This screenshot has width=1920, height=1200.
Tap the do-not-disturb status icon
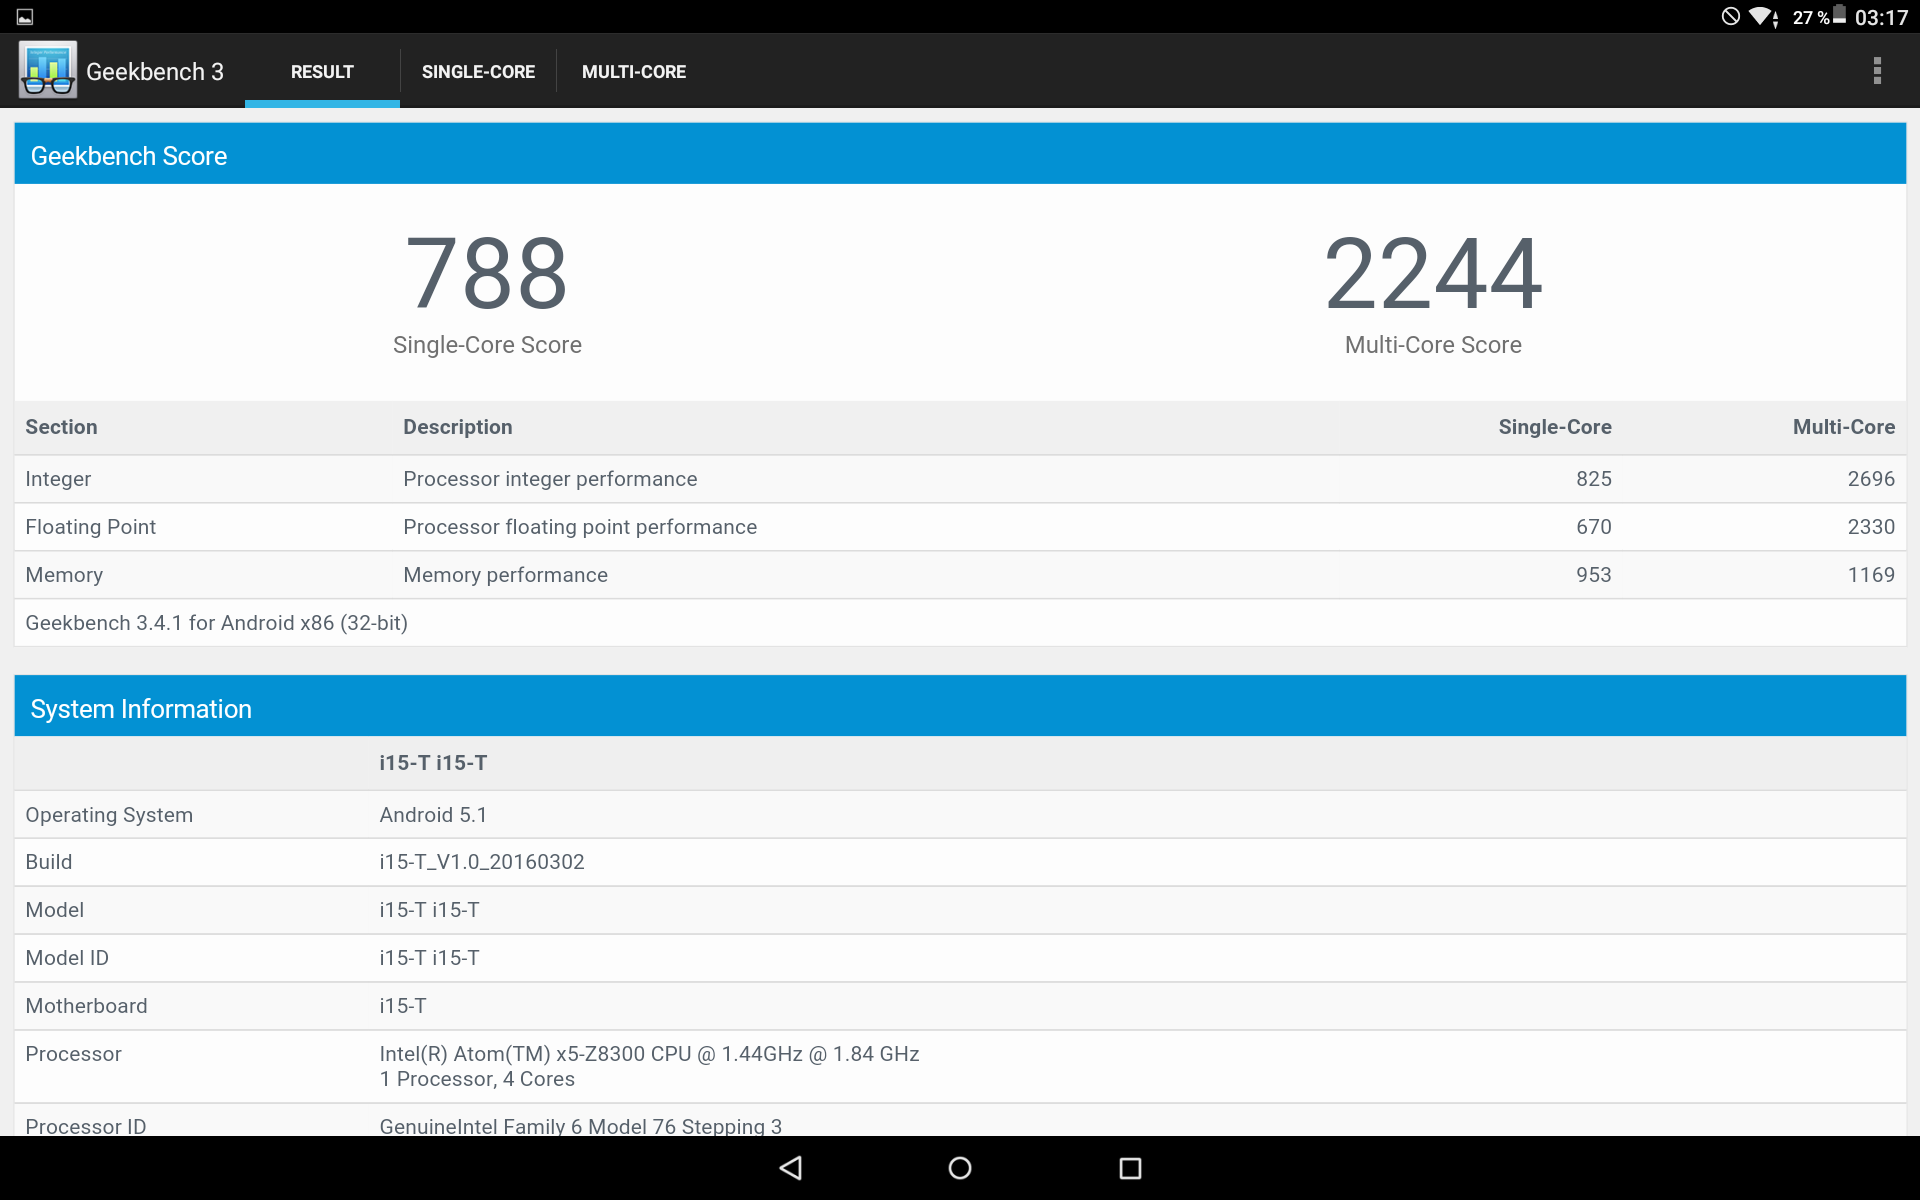[1730, 16]
